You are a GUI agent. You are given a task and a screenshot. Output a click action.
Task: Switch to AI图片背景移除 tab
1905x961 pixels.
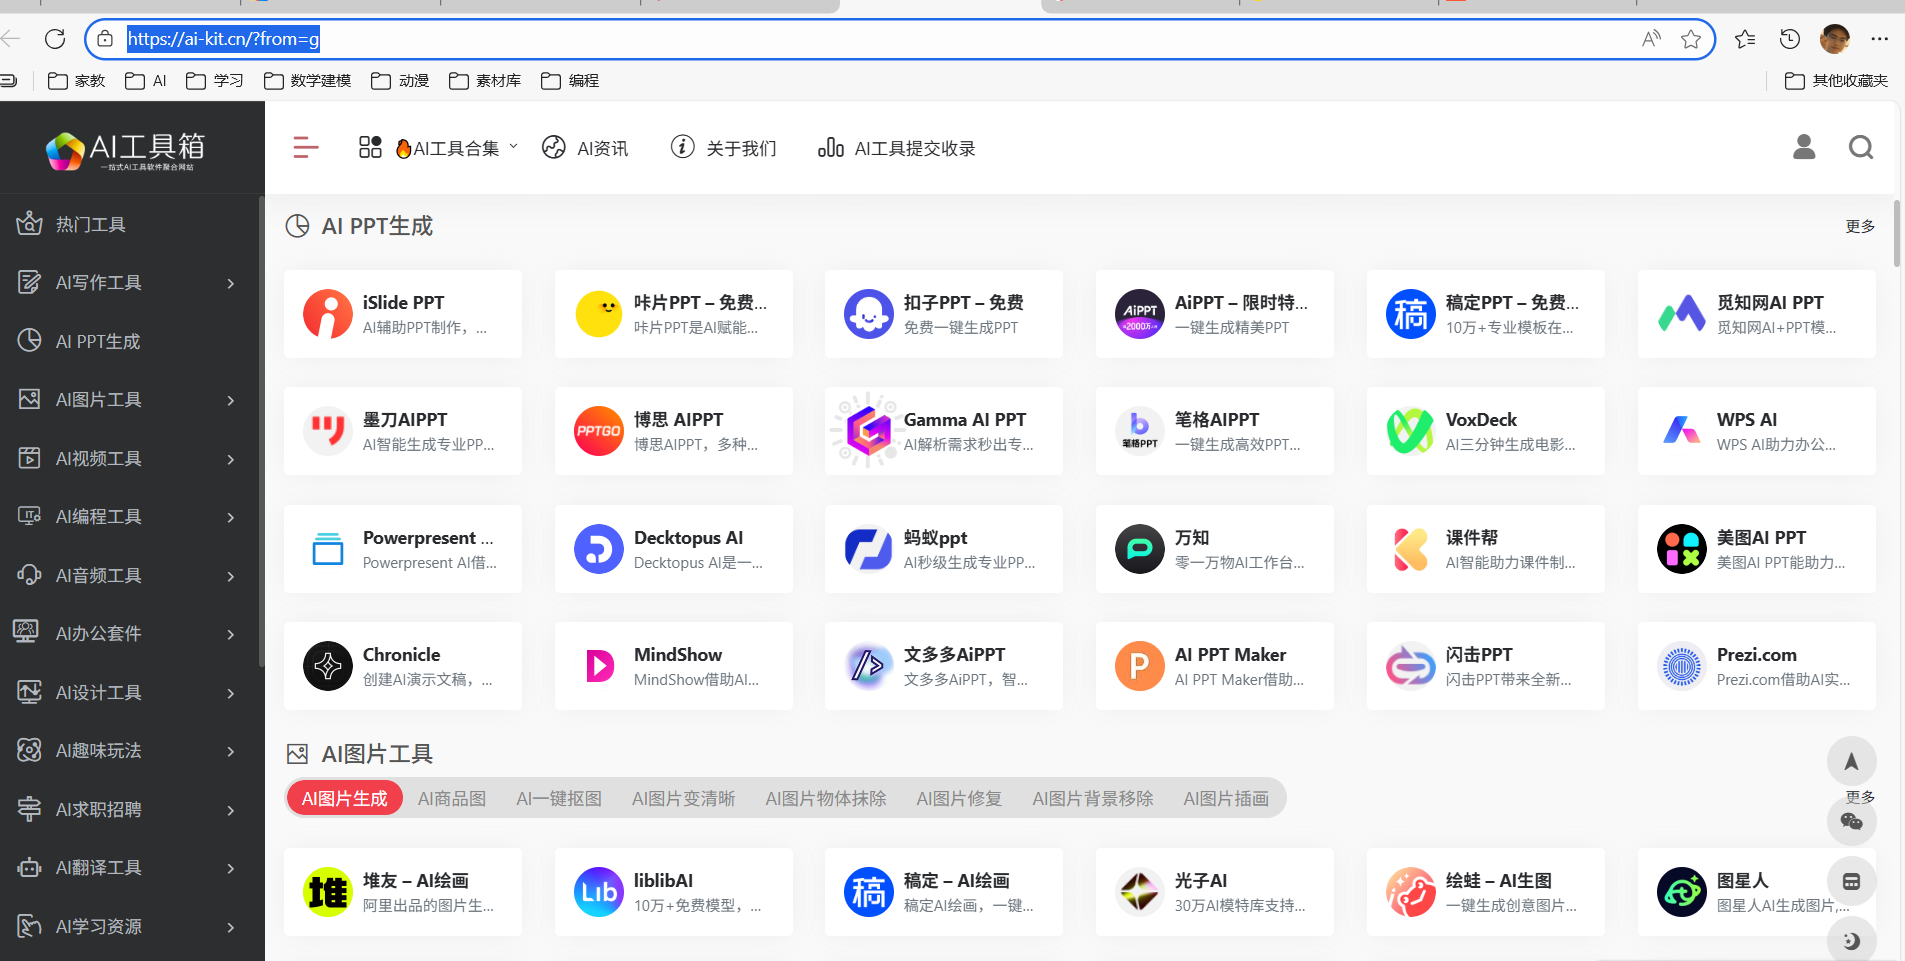1093,798
